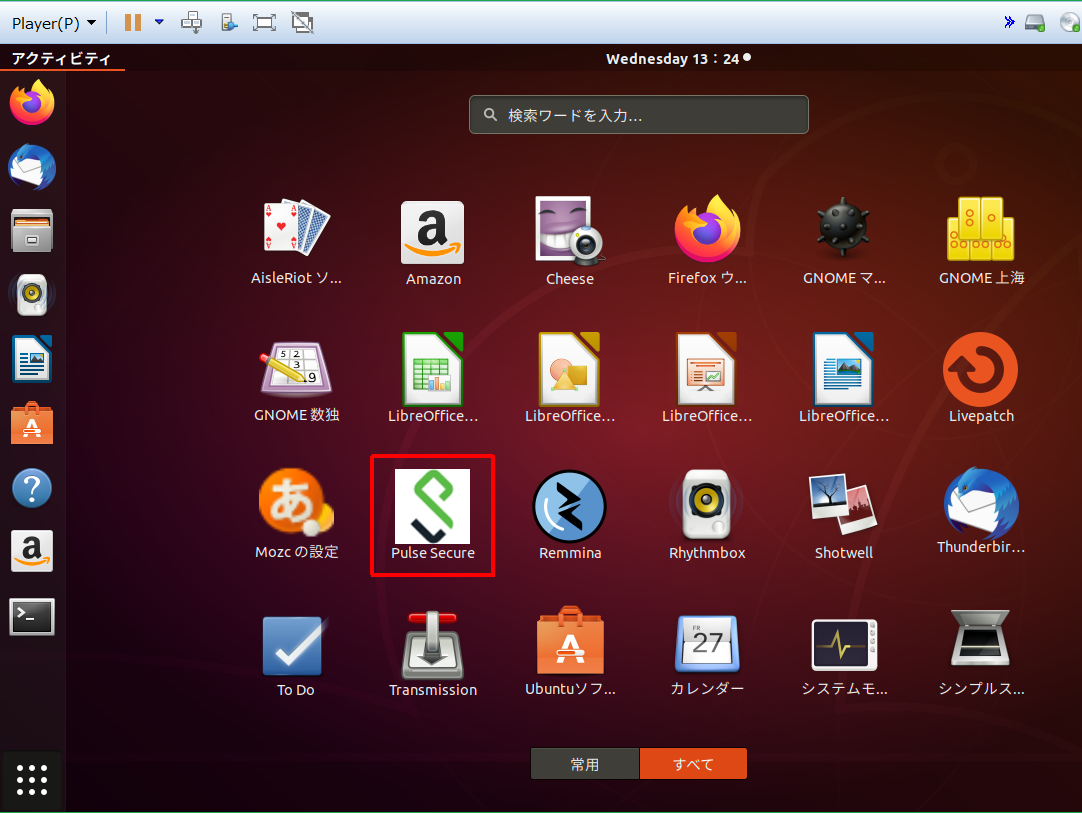Click the アクティビティ button
Viewport: 1082px width, 813px height.
tap(61, 59)
